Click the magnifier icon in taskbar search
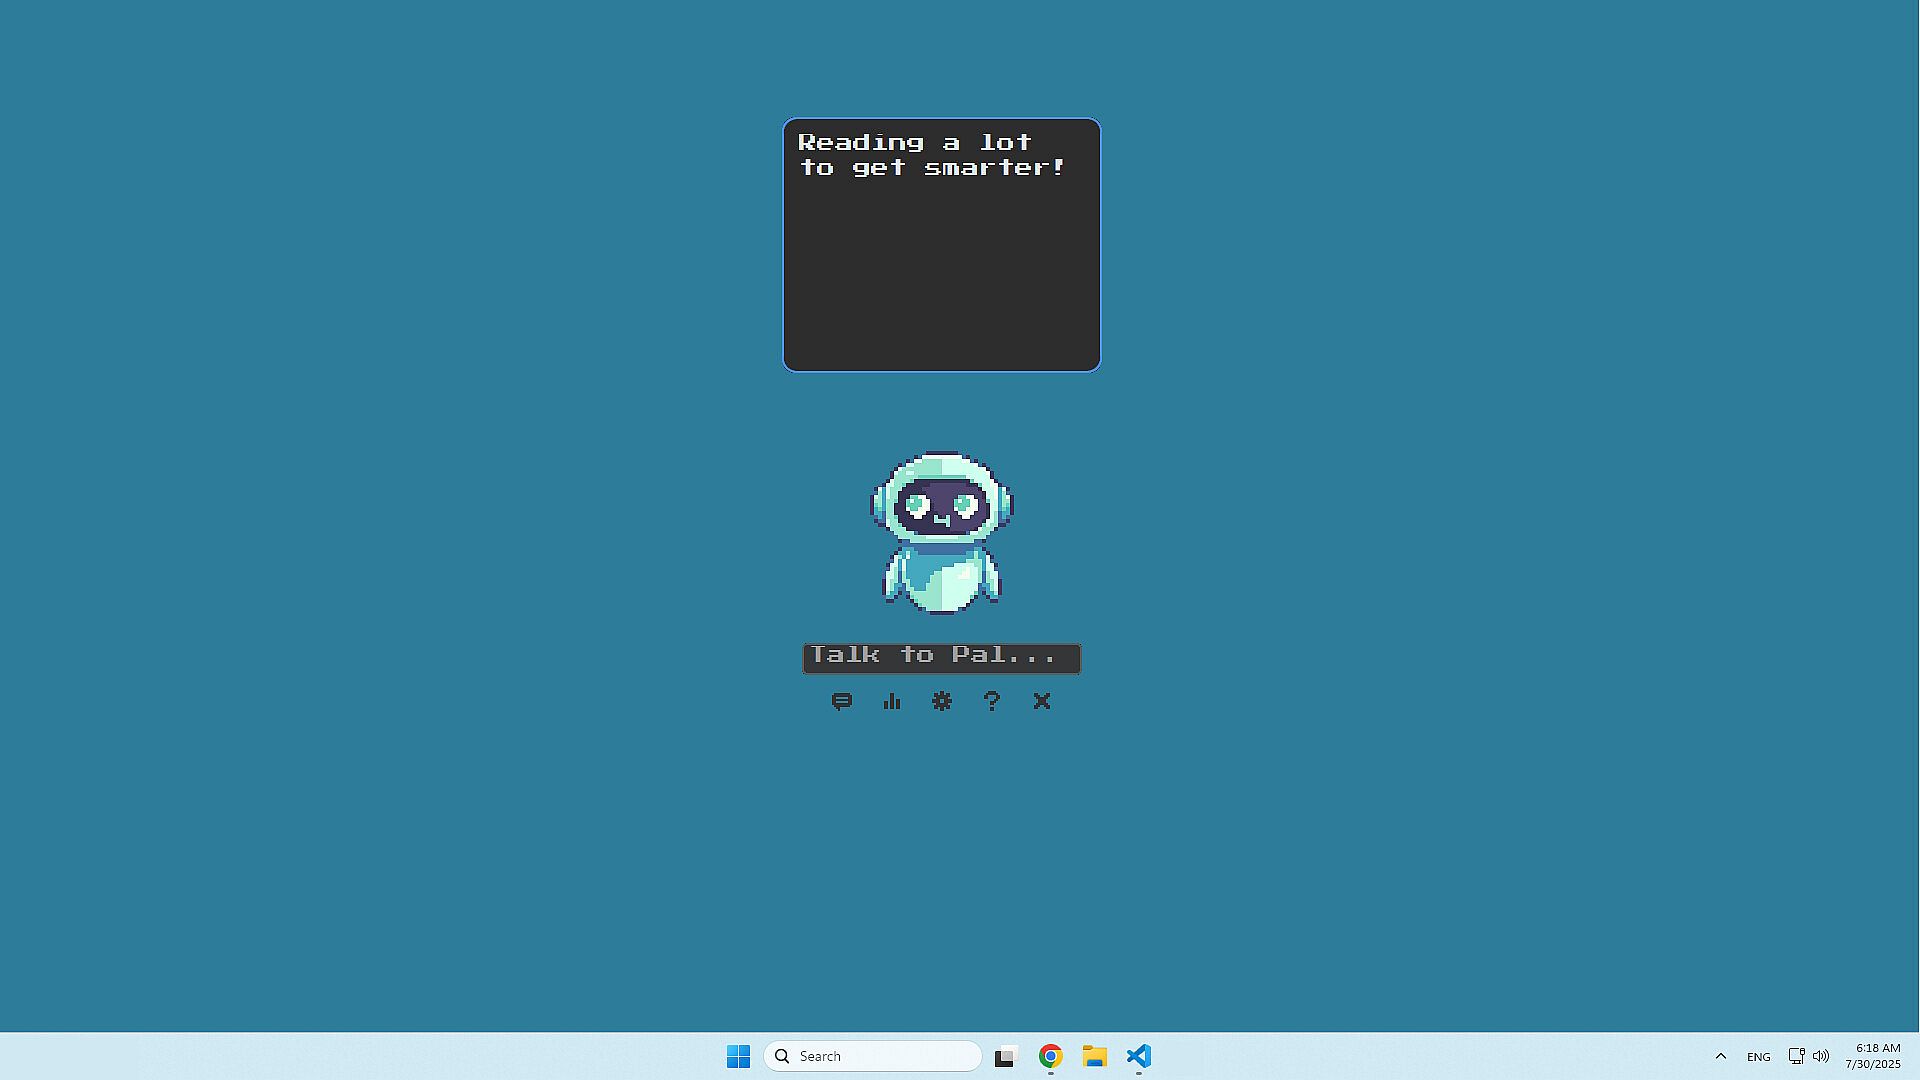1920x1080 pixels. coord(782,1056)
